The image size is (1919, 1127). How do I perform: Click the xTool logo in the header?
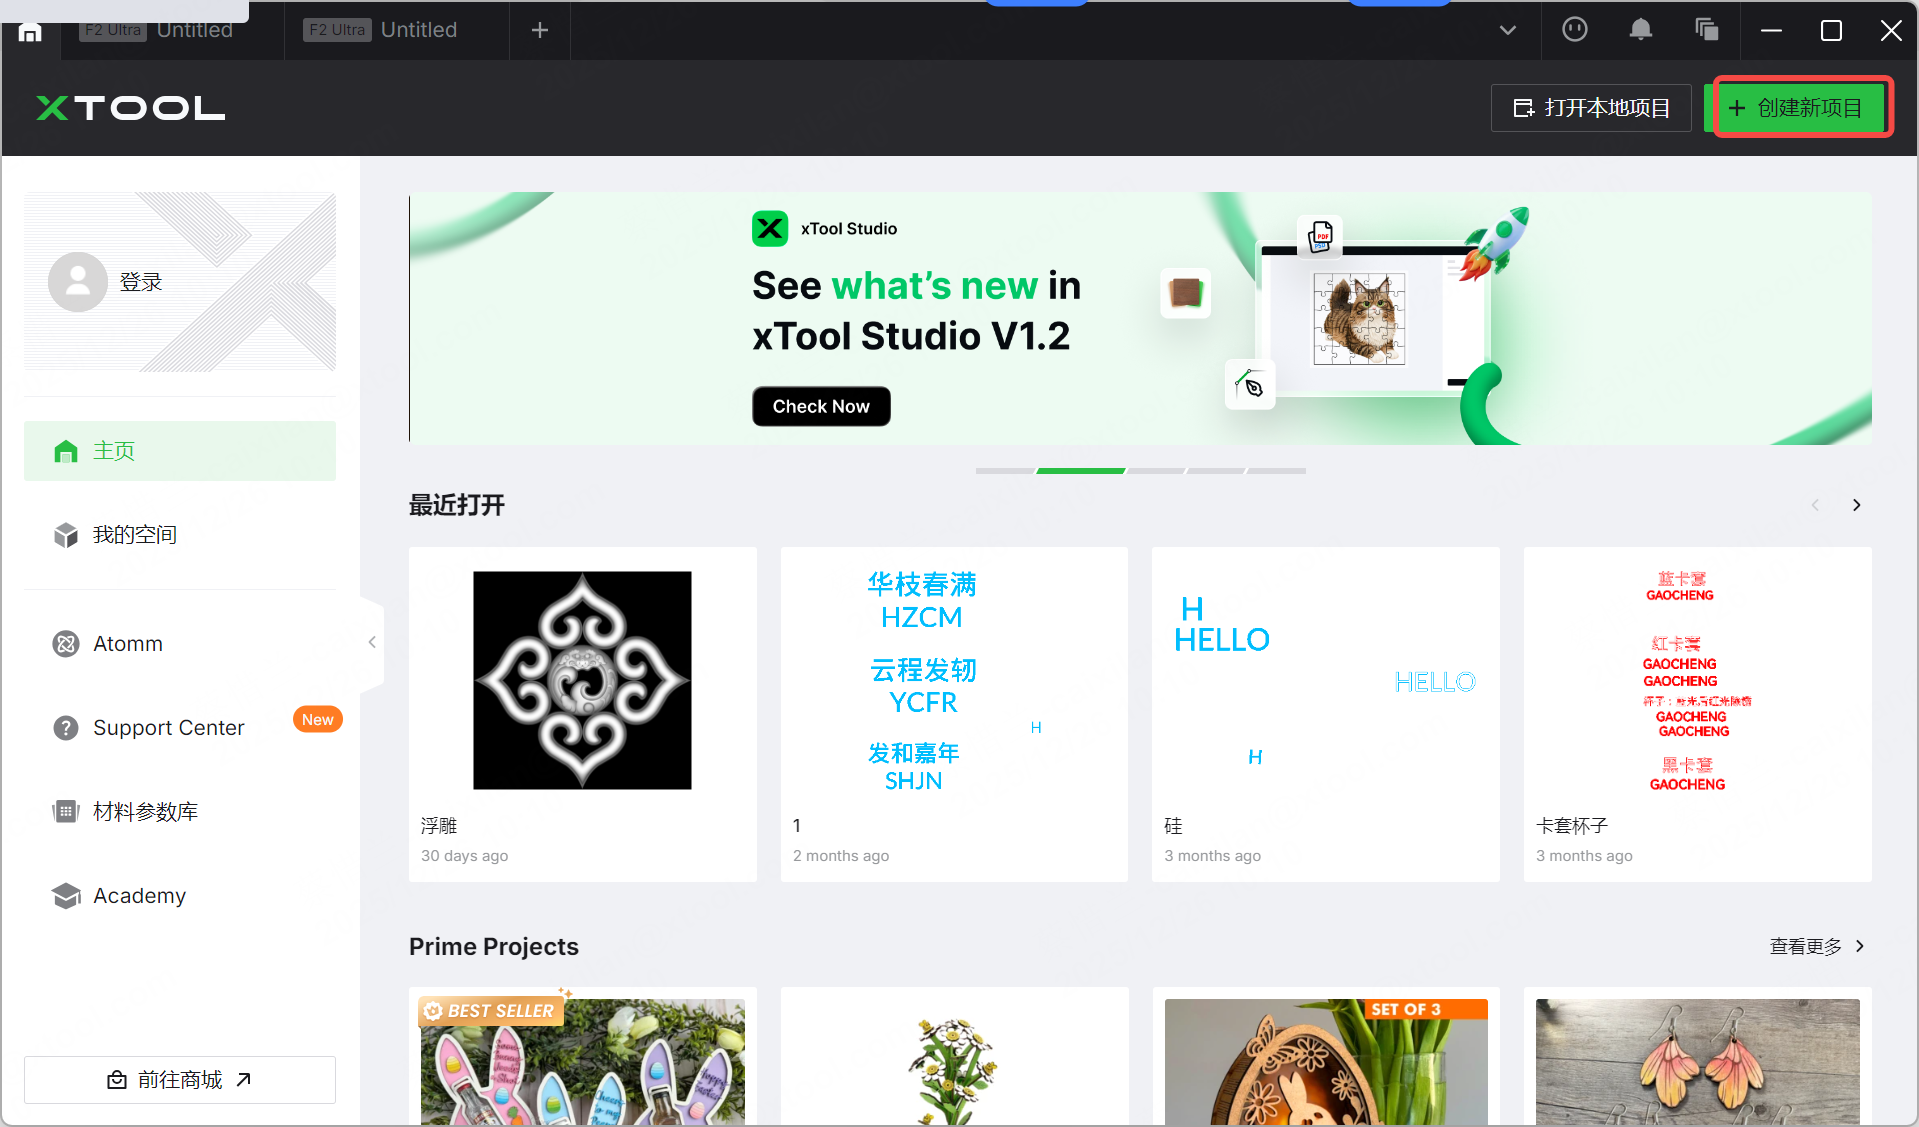(x=130, y=108)
